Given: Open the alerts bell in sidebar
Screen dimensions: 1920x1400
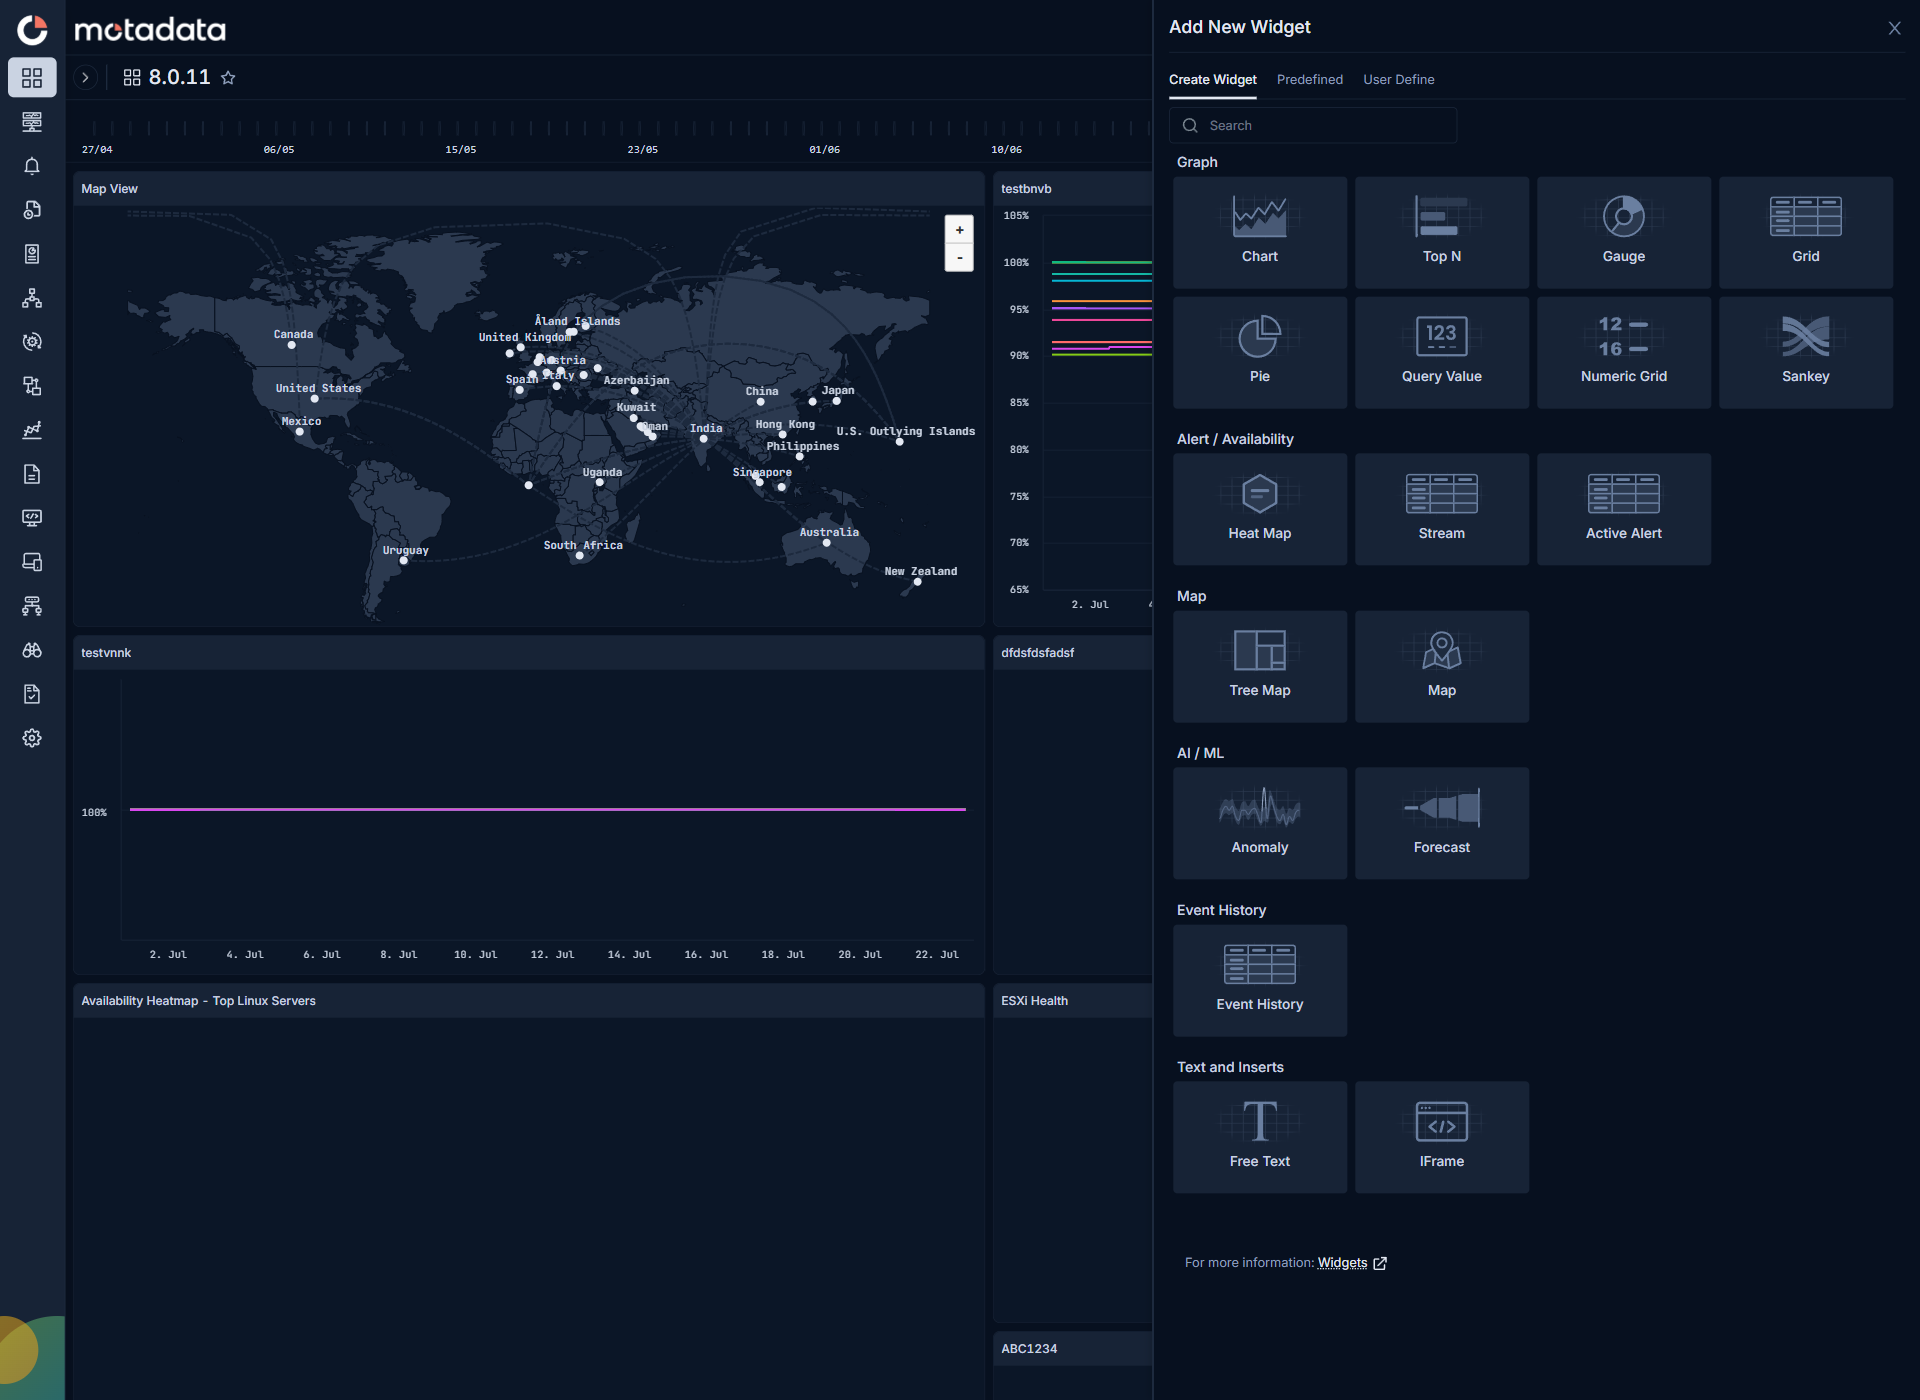Looking at the screenshot, I should click(x=32, y=166).
